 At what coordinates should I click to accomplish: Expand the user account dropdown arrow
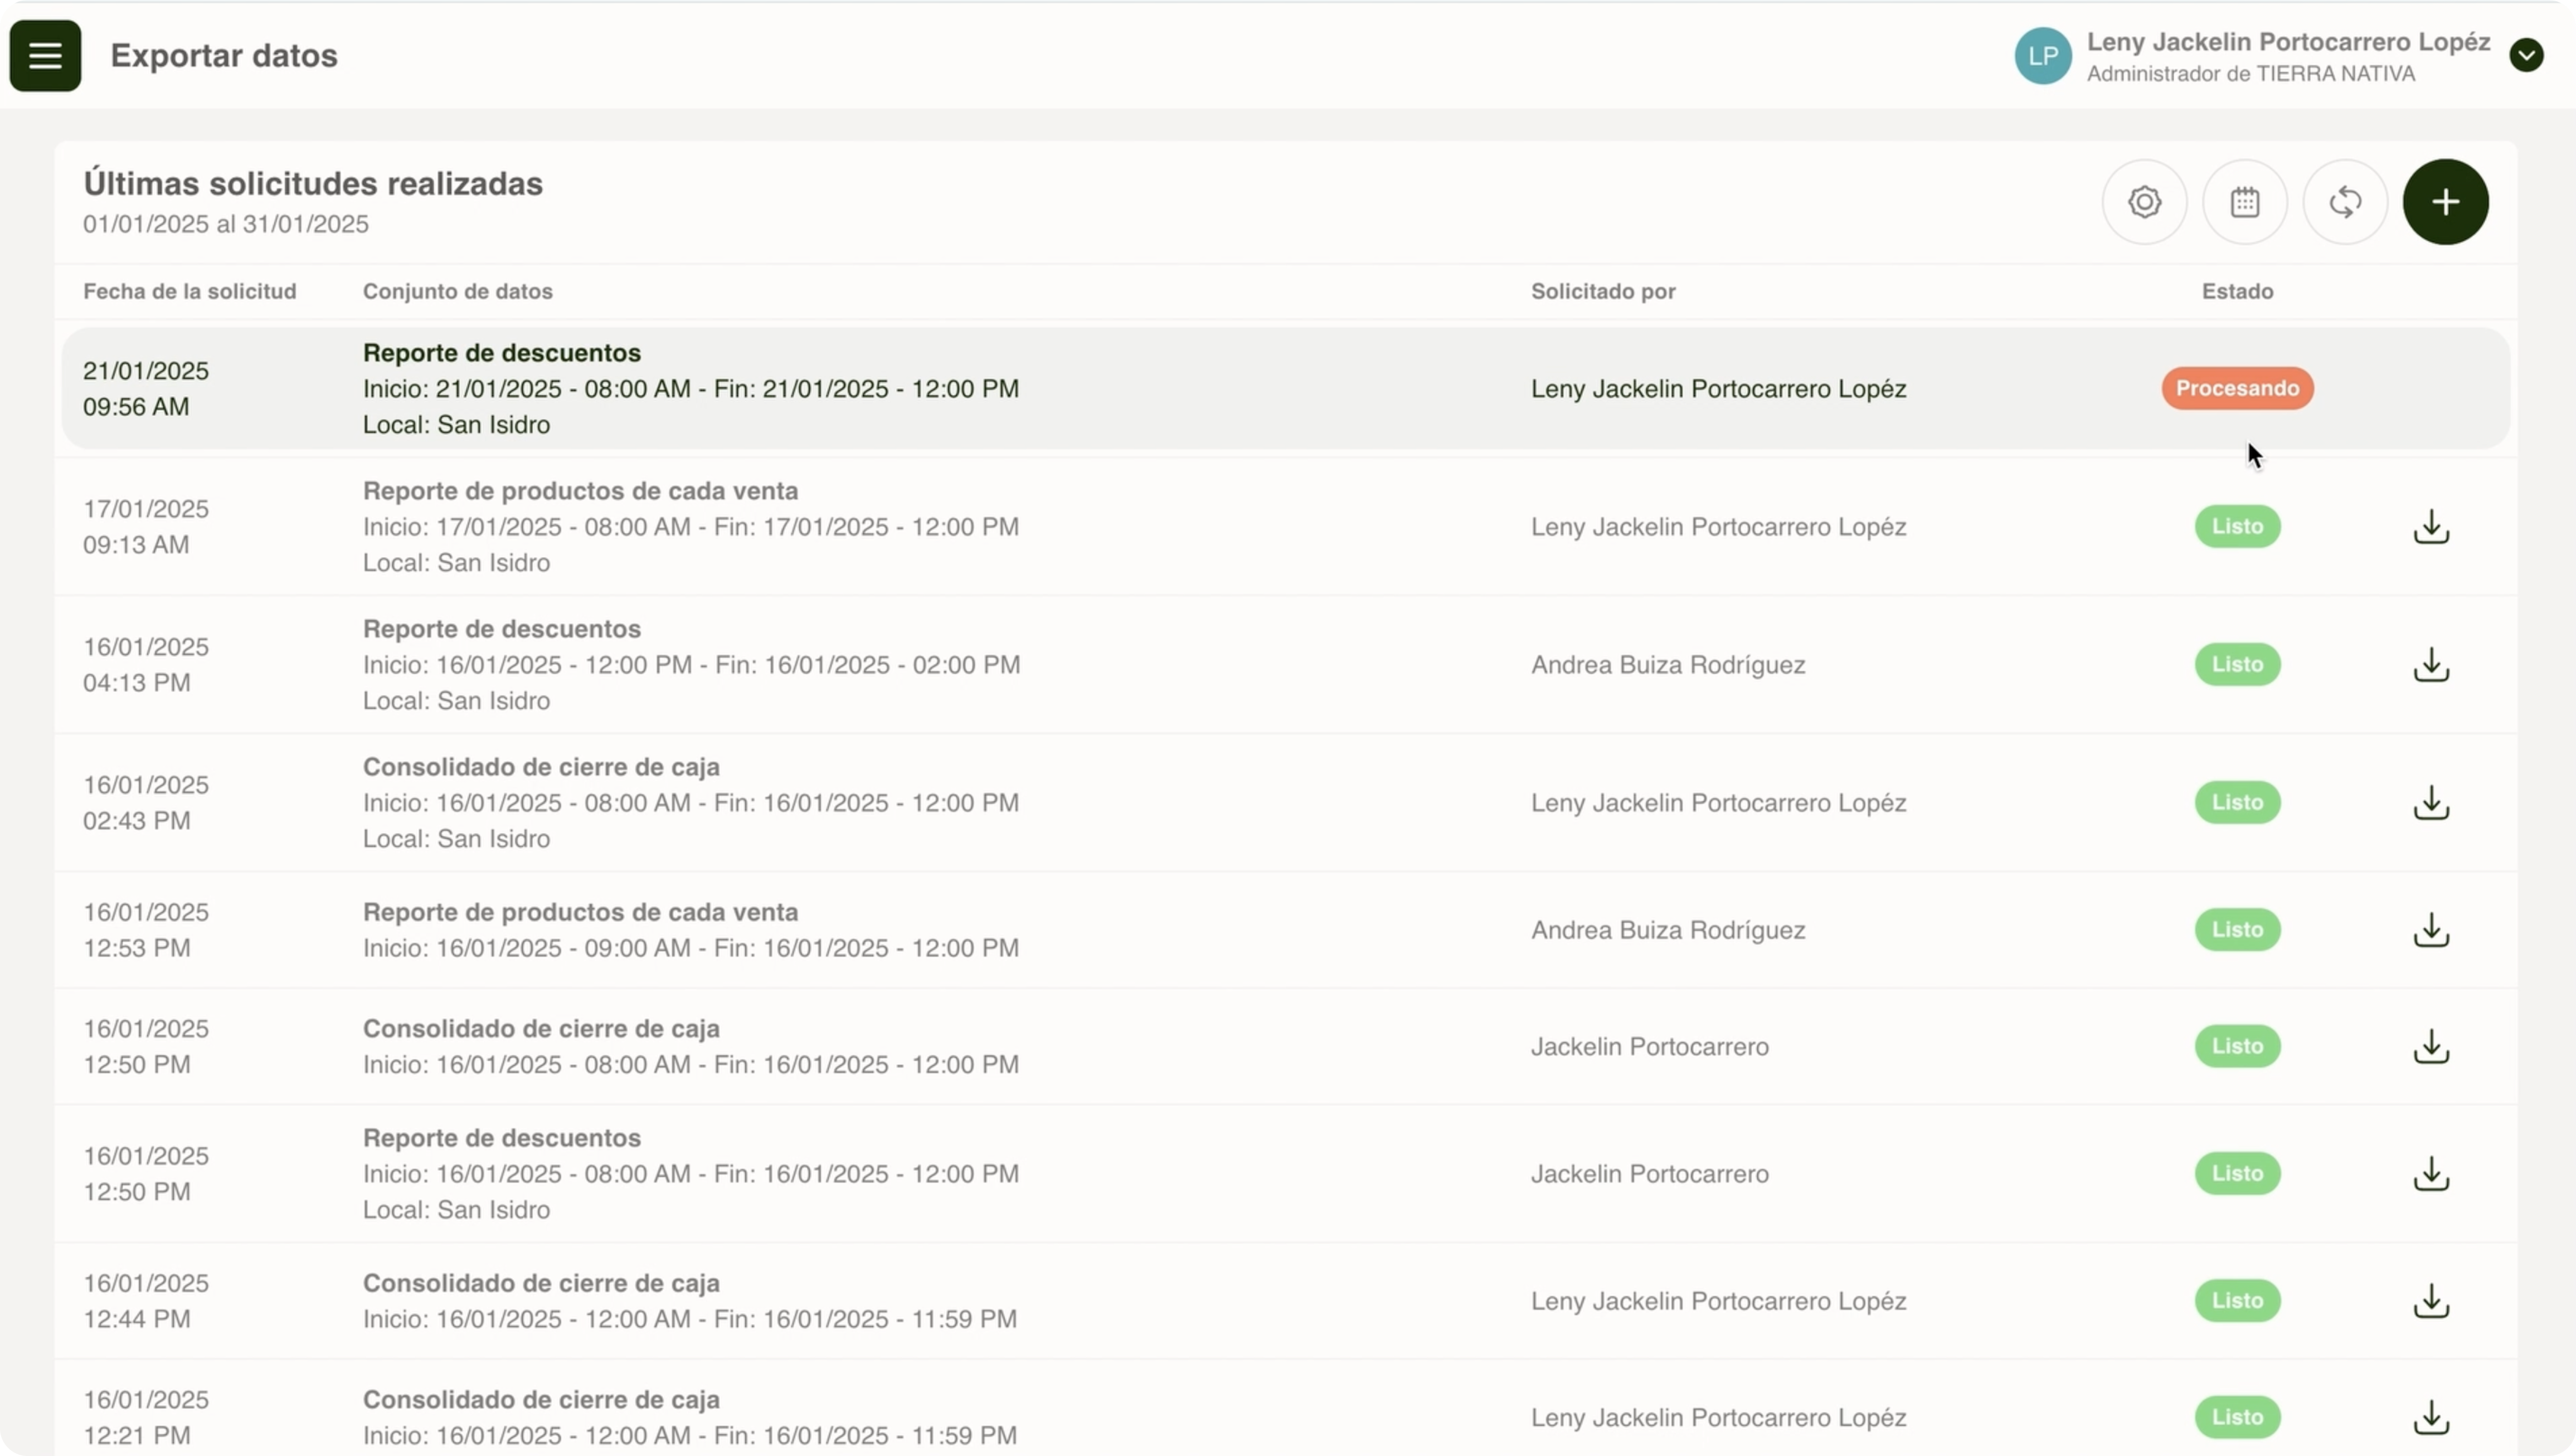(x=2526, y=55)
